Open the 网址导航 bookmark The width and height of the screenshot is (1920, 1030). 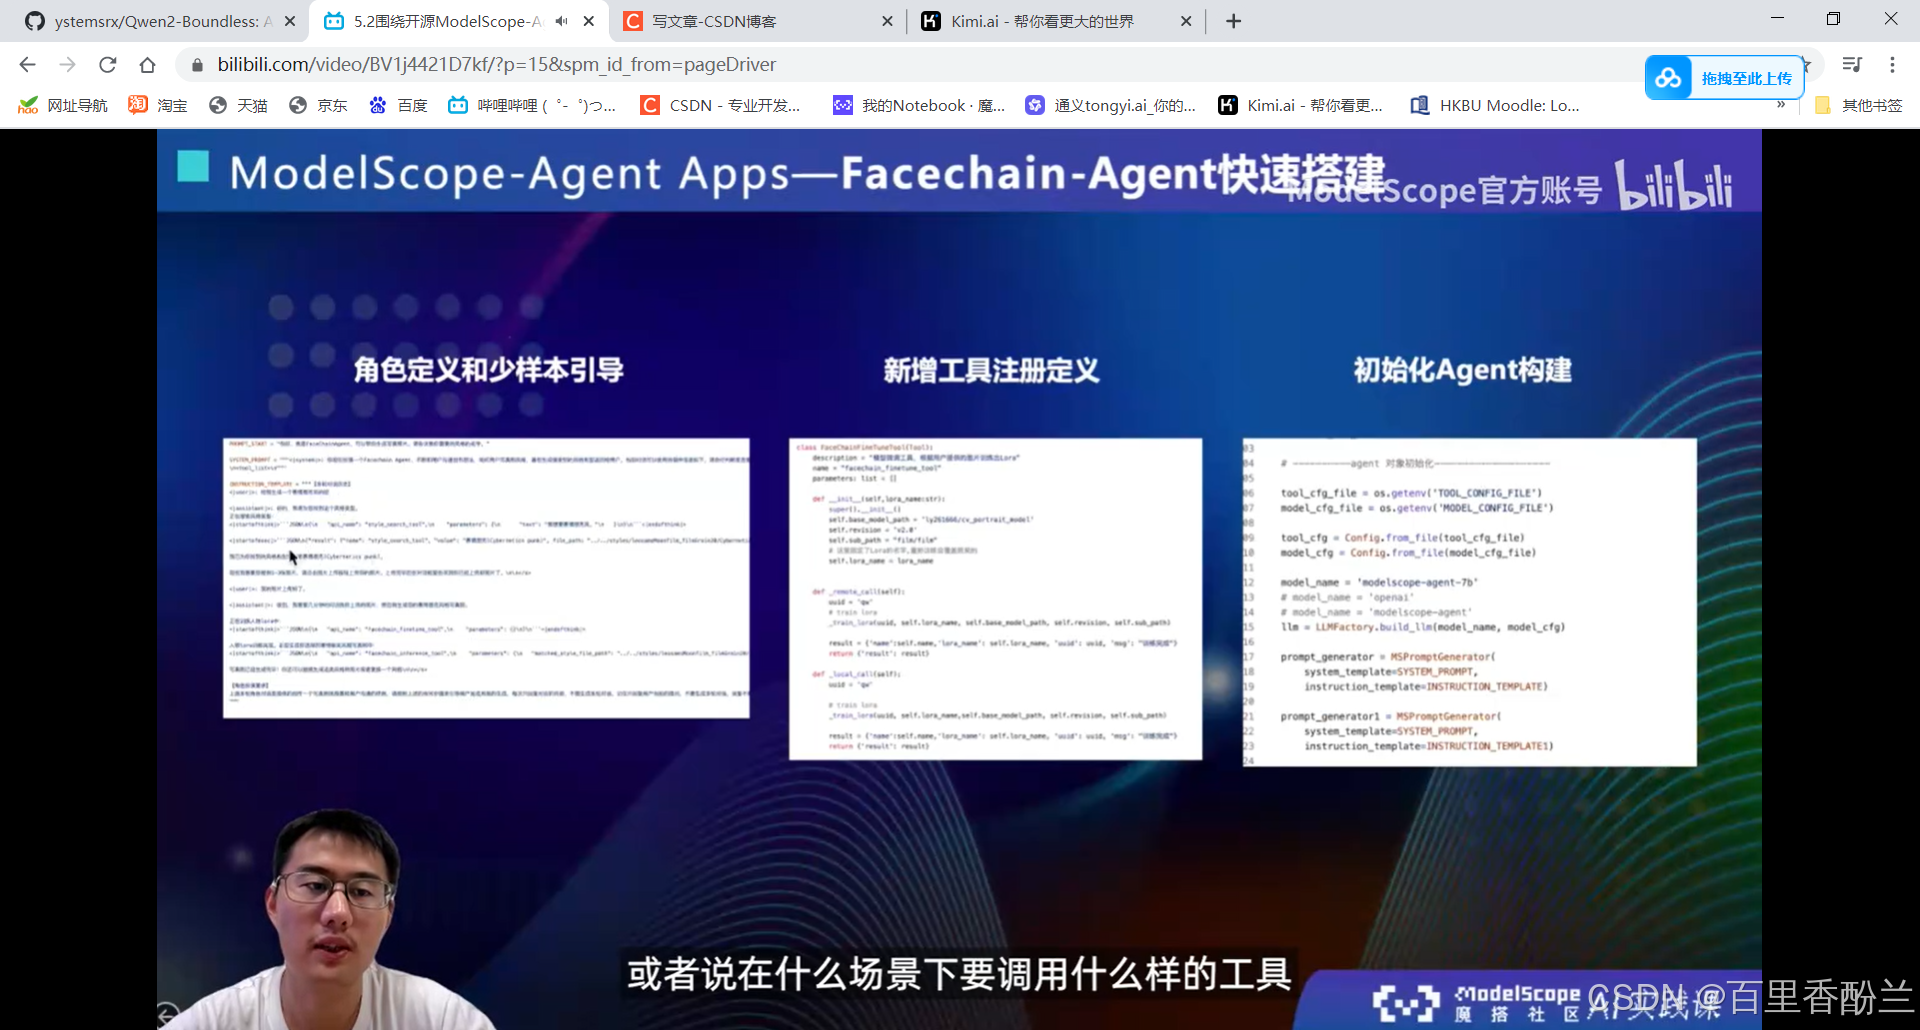click(x=62, y=105)
